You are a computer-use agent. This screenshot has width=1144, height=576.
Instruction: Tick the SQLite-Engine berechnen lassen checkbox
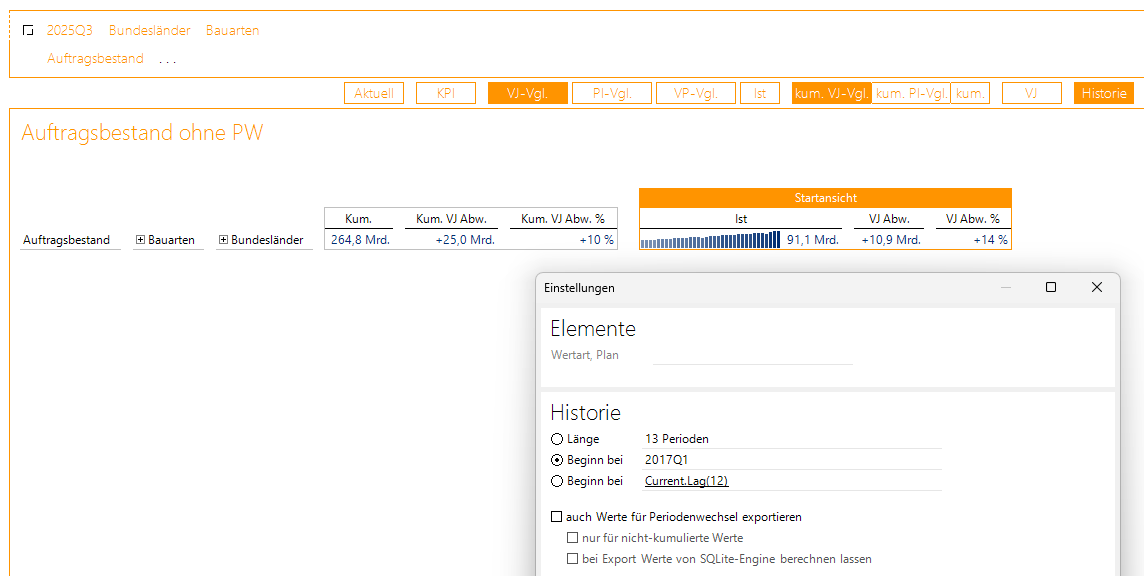(x=573, y=559)
